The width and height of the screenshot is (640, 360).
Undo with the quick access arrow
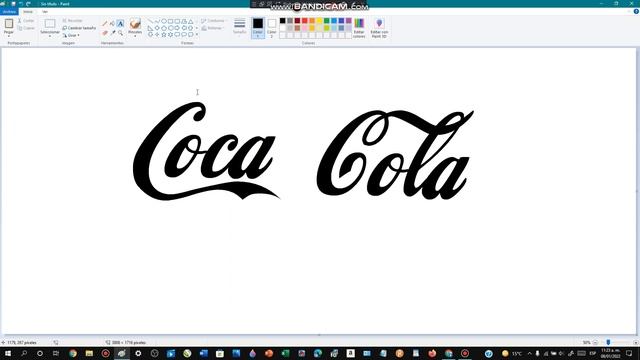[x=21, y=4]
